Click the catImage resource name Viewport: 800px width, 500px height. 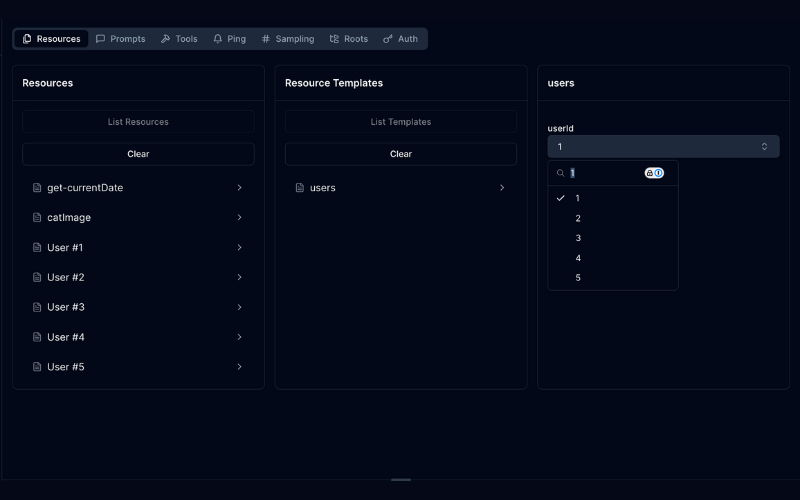coord(69,217)
